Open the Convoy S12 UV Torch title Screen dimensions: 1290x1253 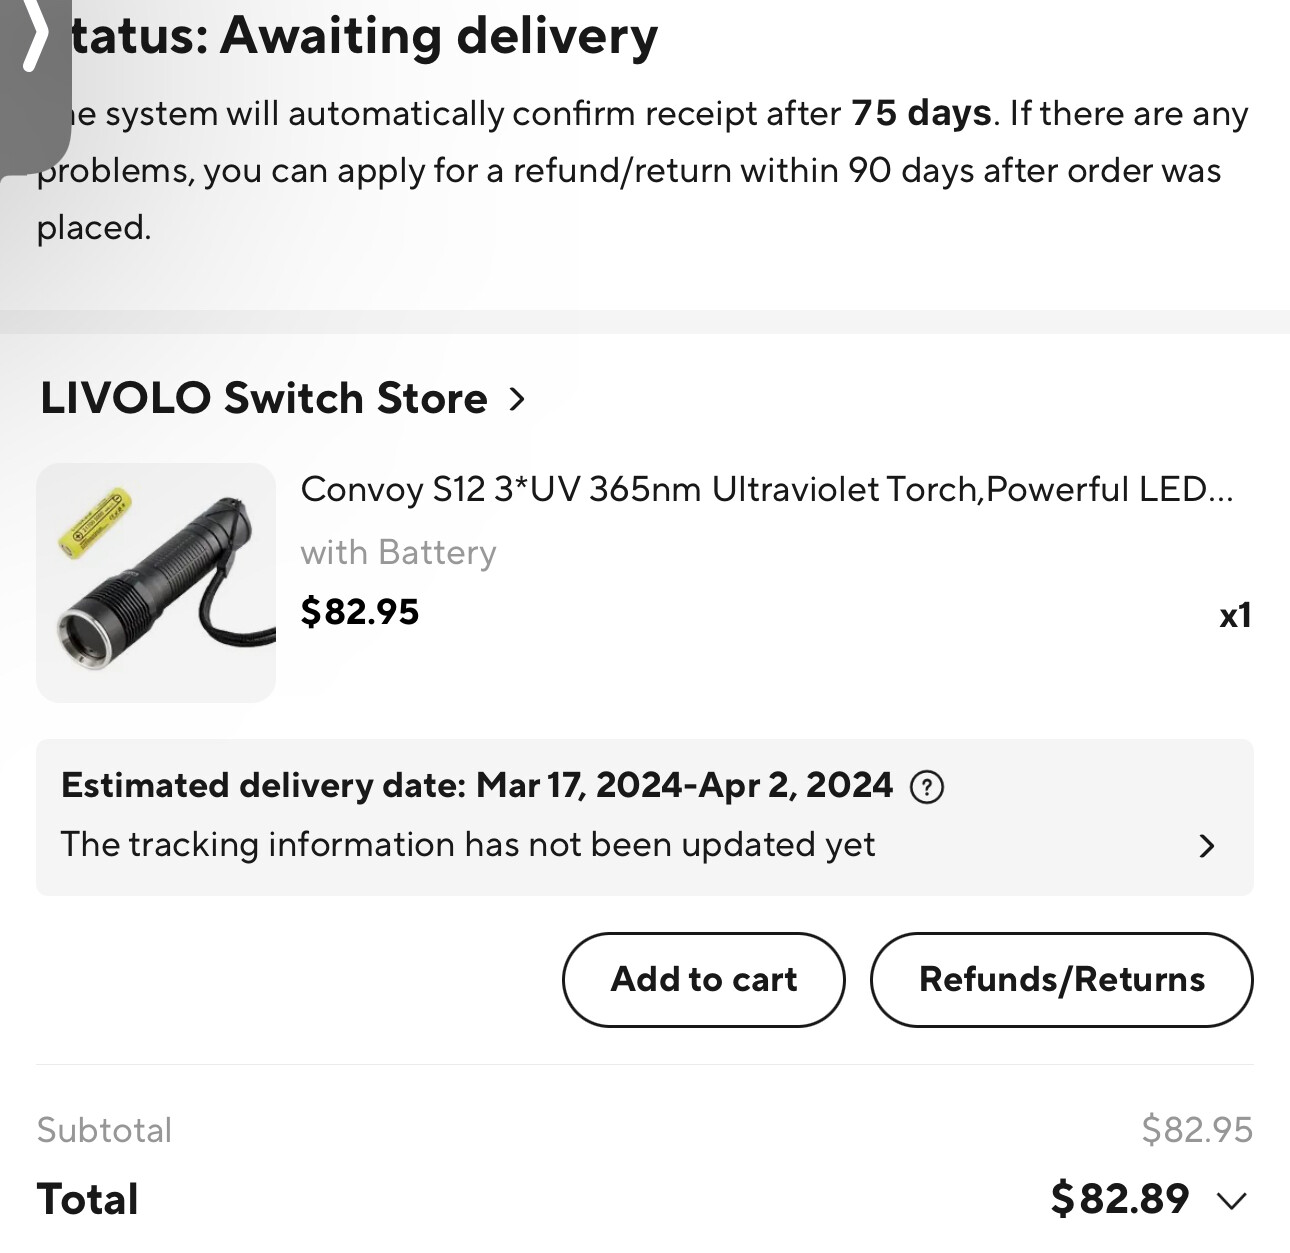[x=767, y=489]
